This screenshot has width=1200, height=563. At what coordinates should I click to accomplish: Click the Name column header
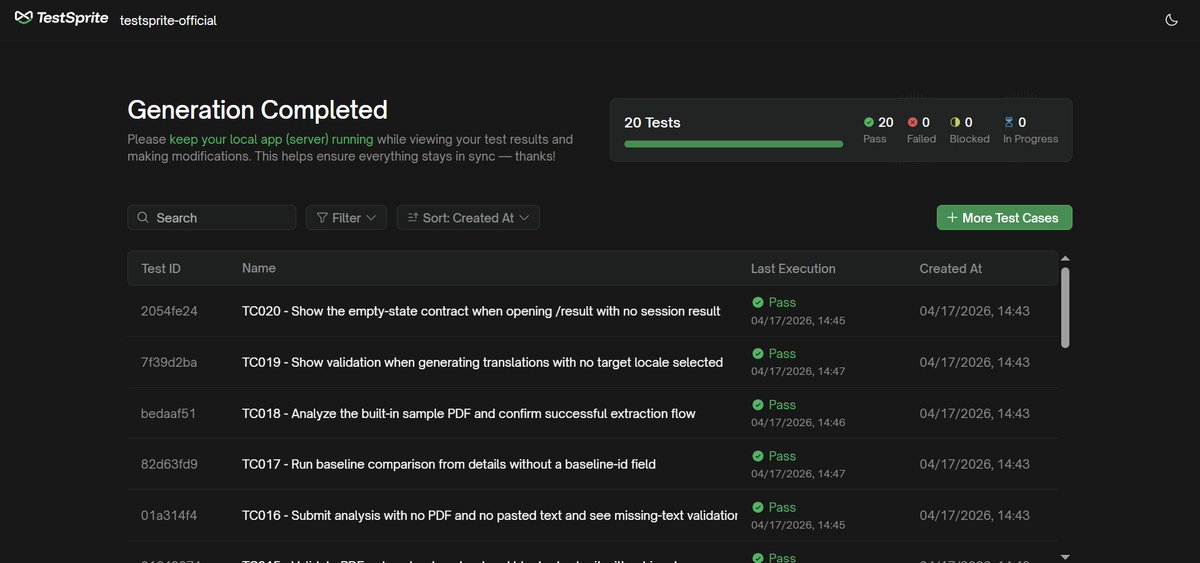pos(259,268)
